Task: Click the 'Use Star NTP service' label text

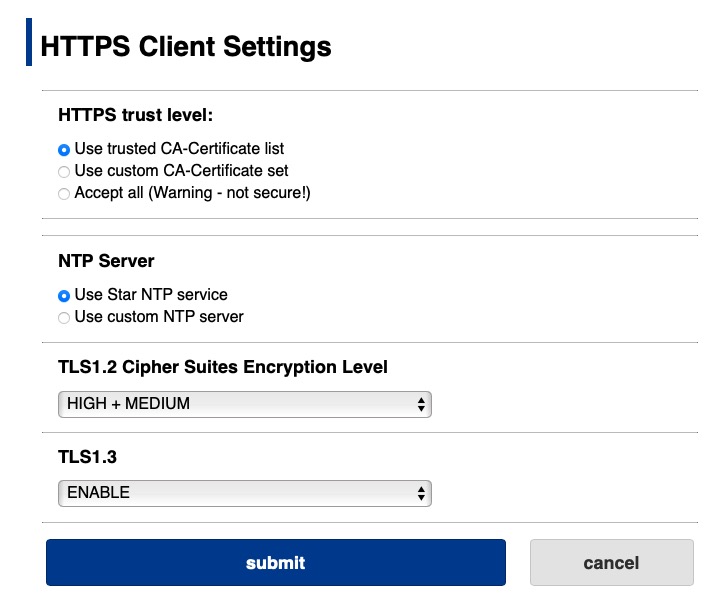Action: pyautogui.click(x=151, y=295)
